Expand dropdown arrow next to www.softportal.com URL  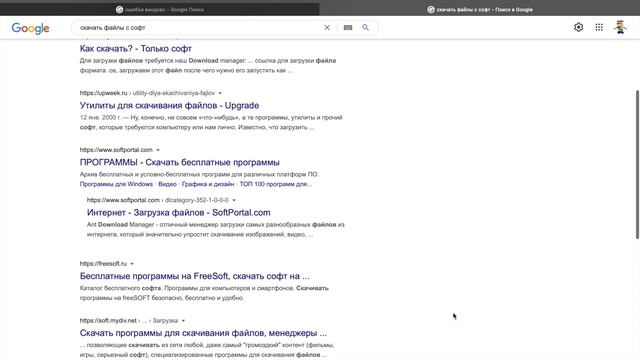point(158,150)
